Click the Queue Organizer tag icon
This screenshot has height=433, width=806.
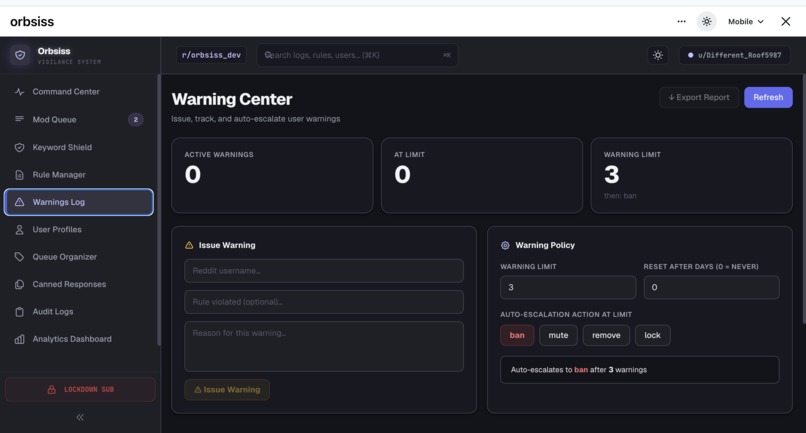click(x=20, y=257)
